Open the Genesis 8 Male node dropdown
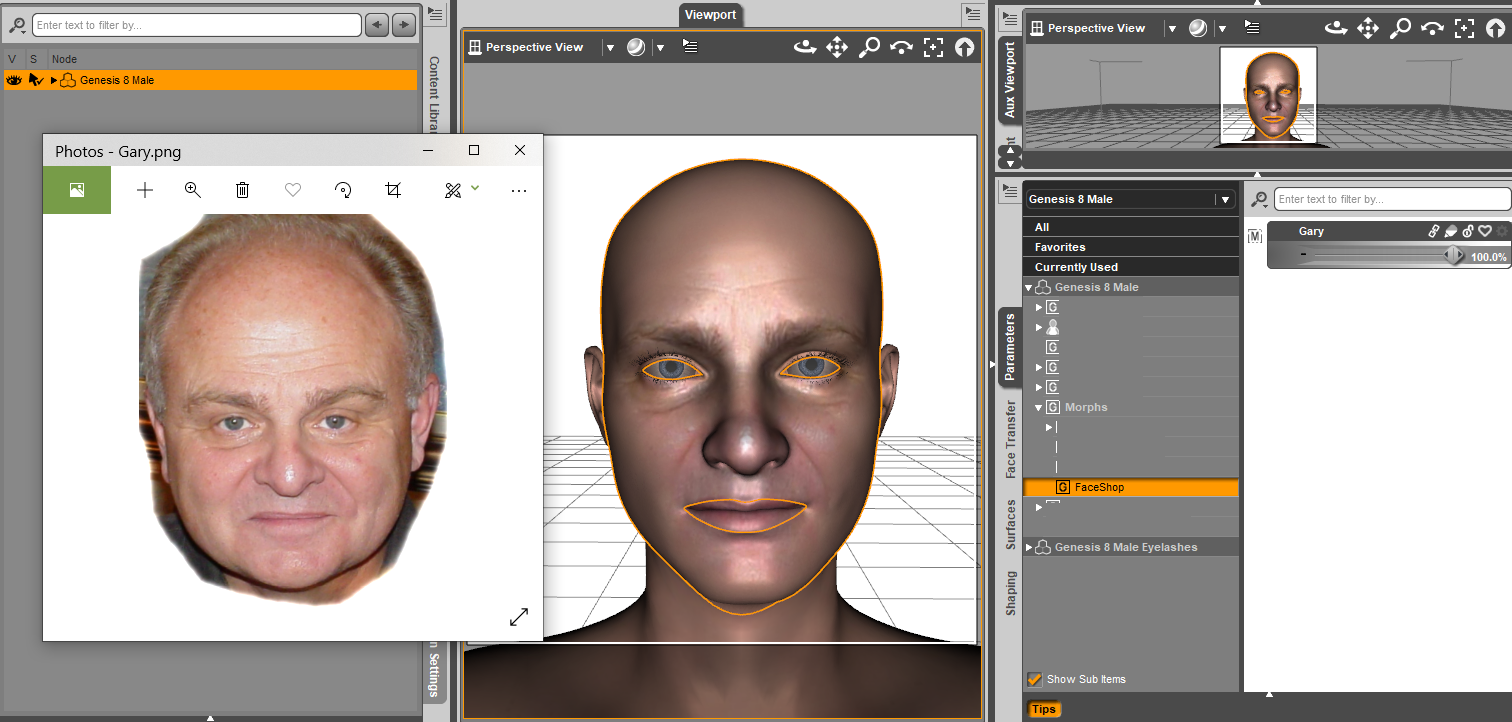The height and width of the screenshot is (722, 1512). (x=1224, y=199)
